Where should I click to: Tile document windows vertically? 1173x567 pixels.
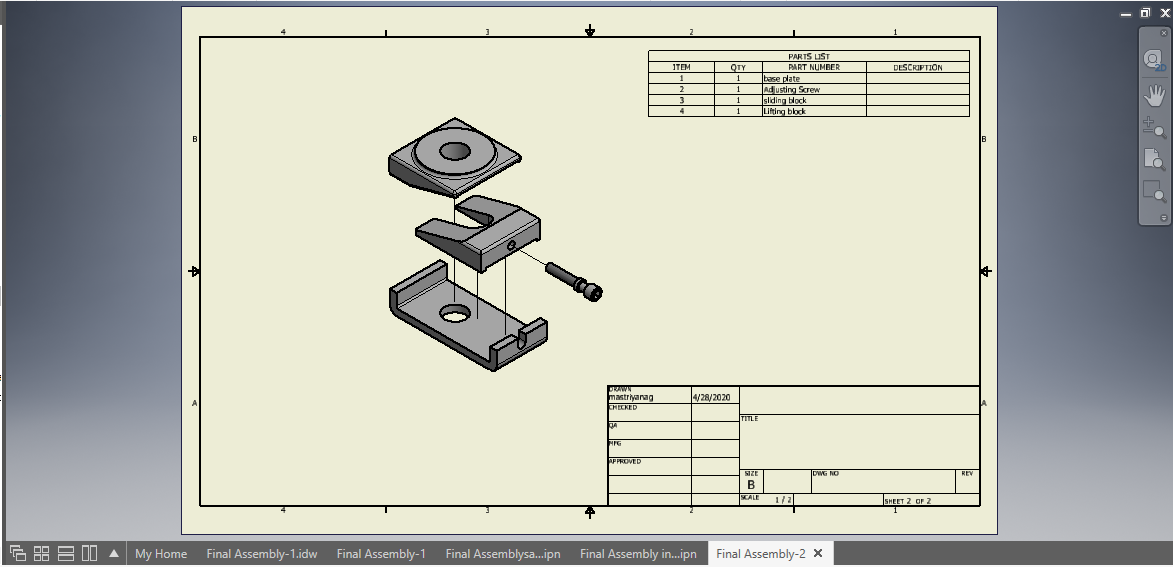pyautogui.click(x=89, y=554)
